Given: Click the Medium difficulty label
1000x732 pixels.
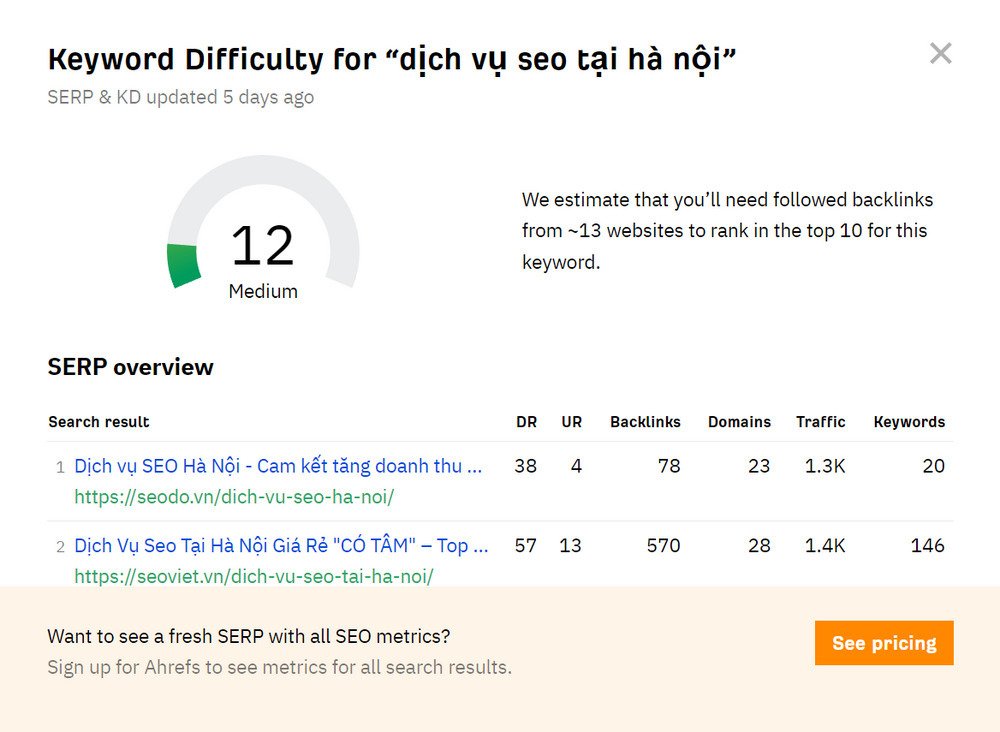Looking at the screenshot, I should pos(263,291).
